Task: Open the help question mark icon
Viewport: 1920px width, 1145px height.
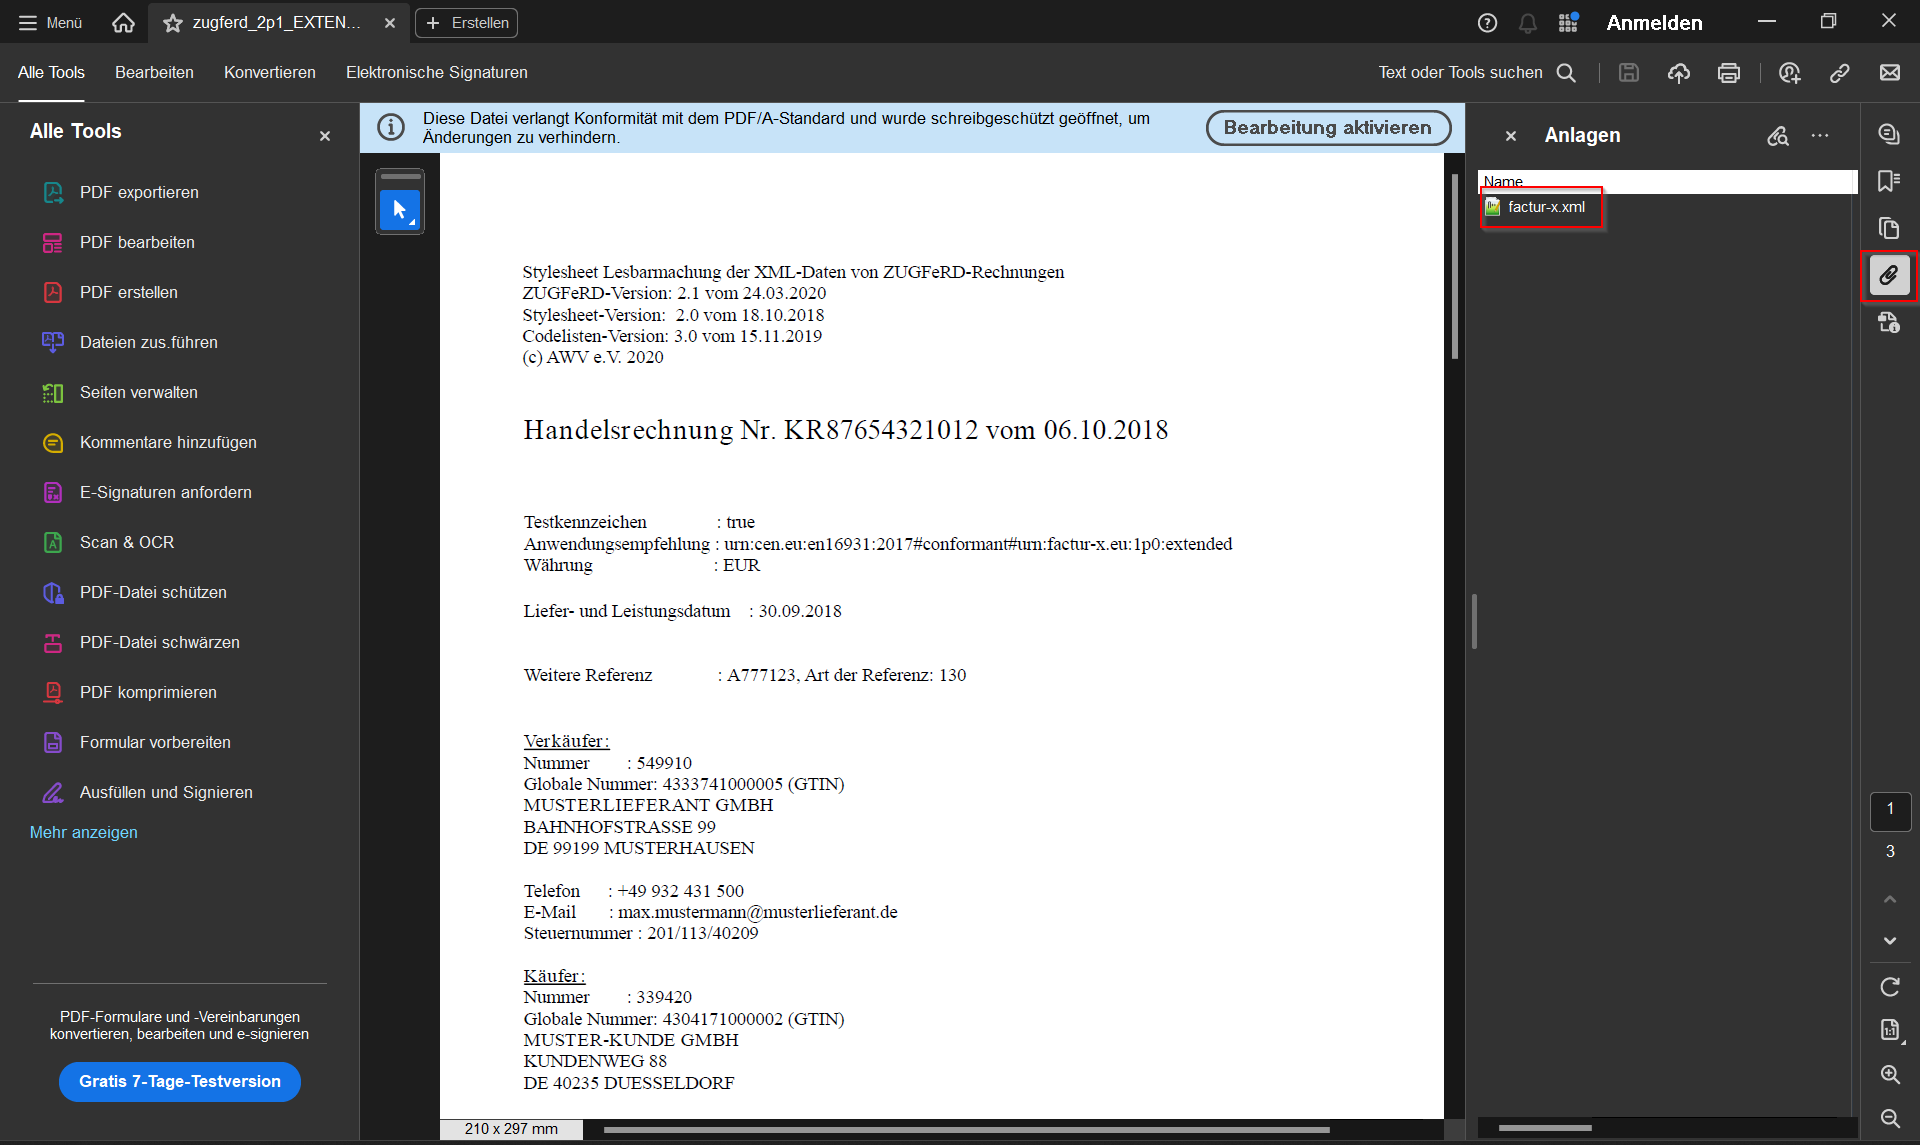Action: (x=1487, y=22)
